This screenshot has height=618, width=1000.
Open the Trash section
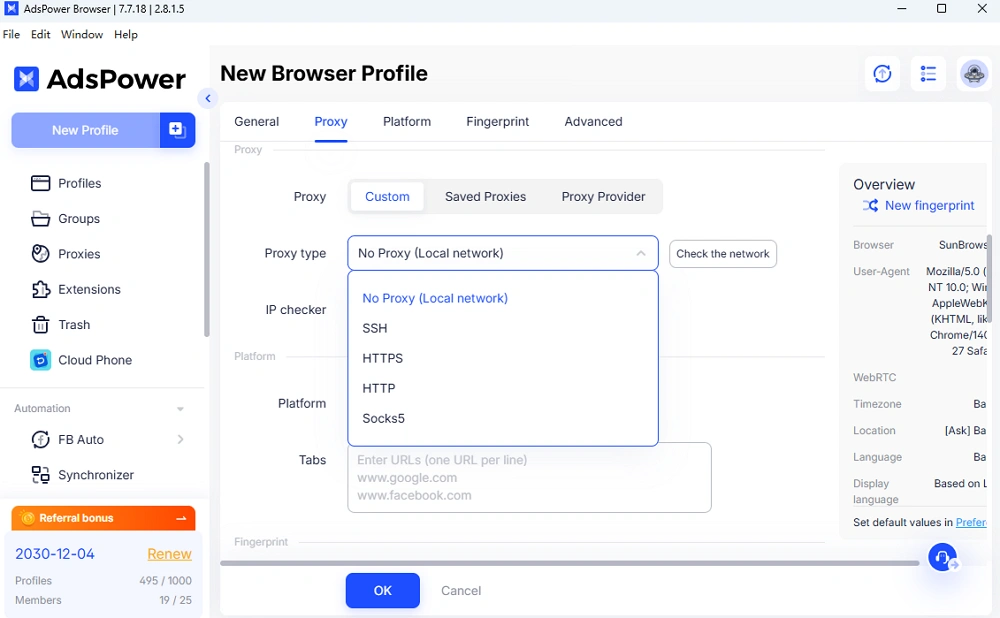[72, 324]
